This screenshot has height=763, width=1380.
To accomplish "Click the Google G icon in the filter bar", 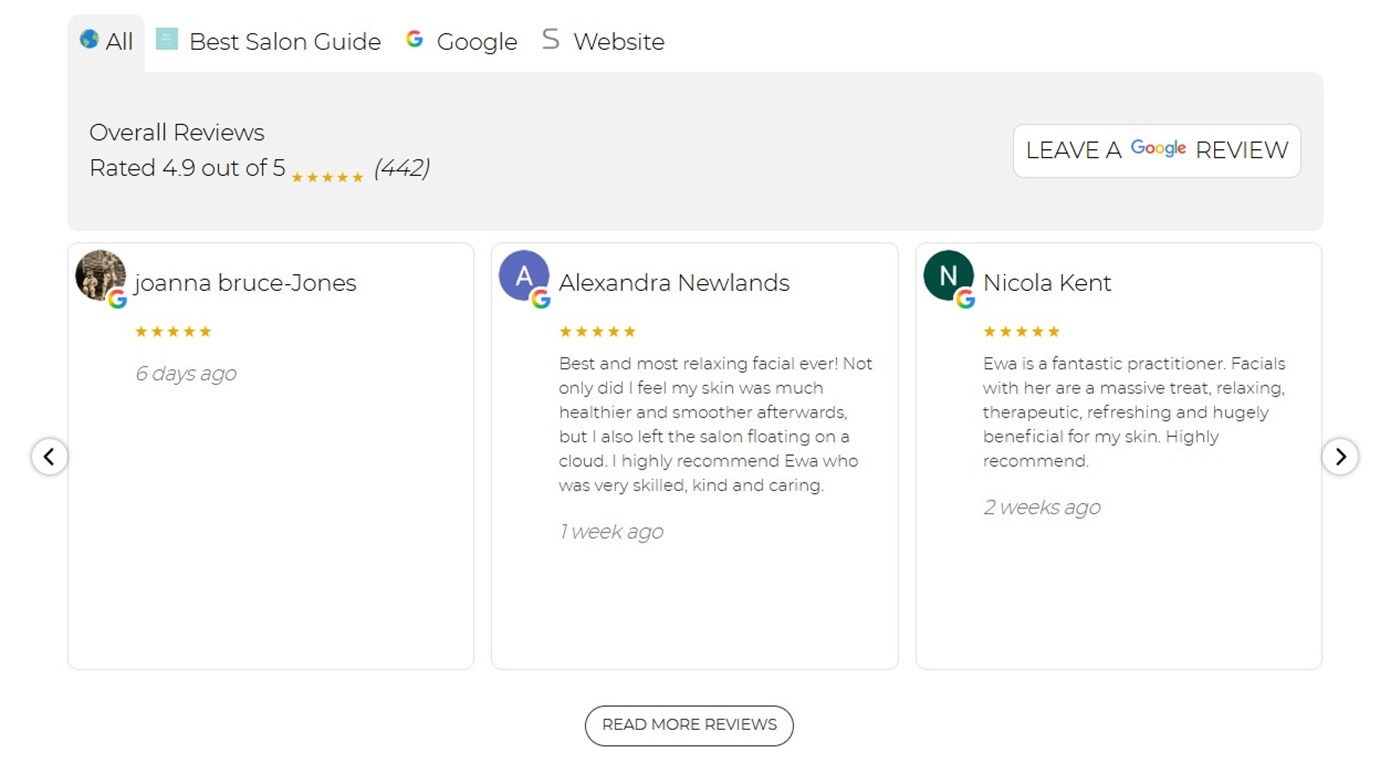I will point(414,38).
